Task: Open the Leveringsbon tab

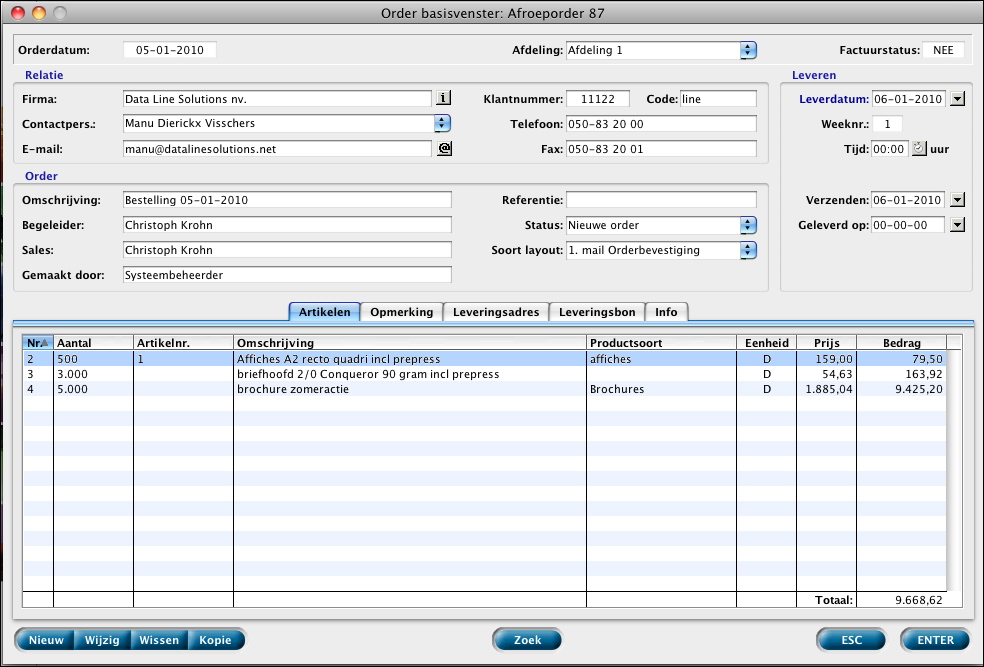Action: click(597, 312)
